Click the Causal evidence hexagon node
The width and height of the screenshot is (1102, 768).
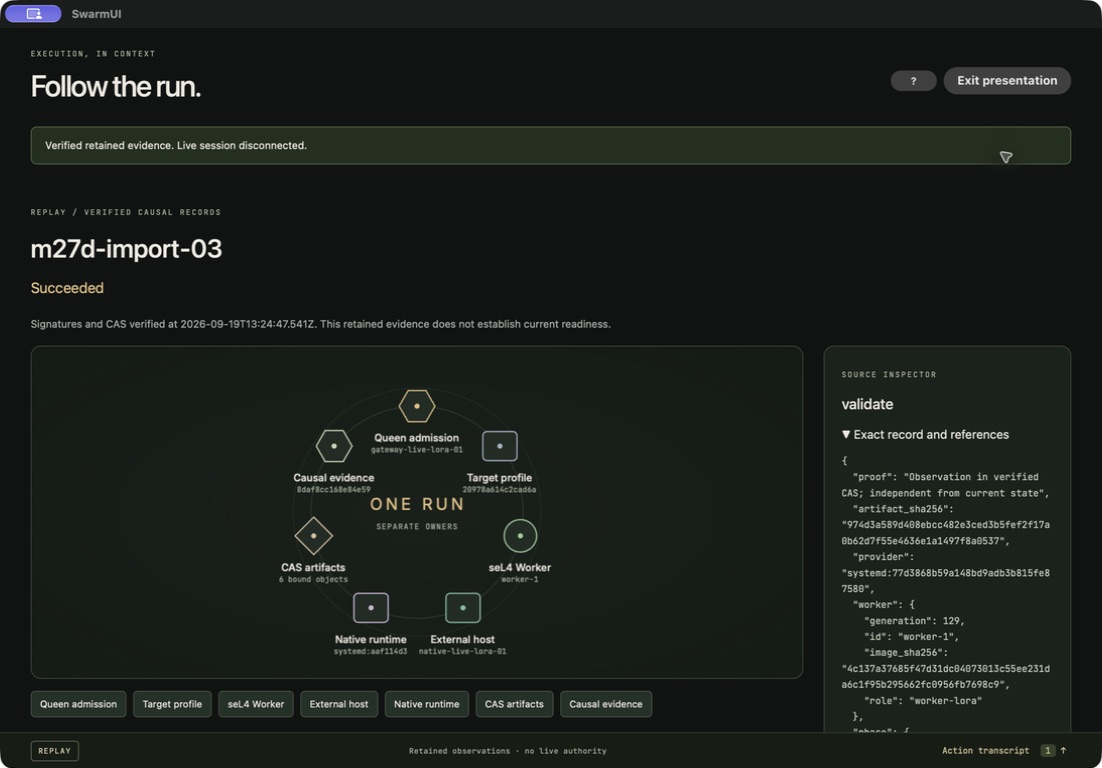[x=334, y=446]
